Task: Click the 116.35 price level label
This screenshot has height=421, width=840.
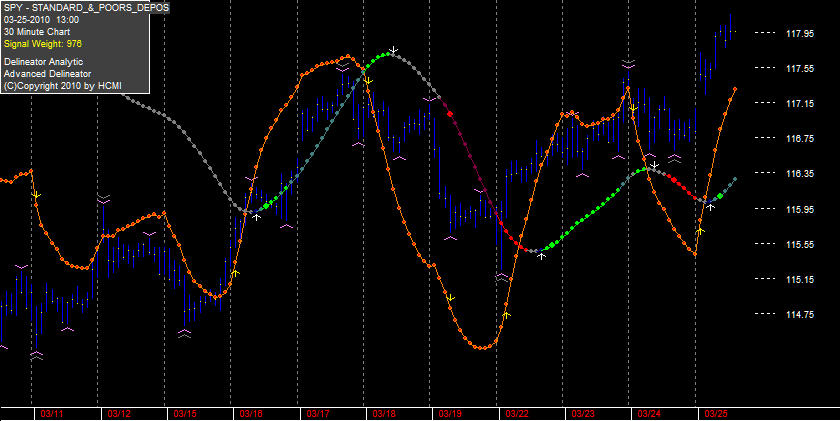Action: coord(800,174)
